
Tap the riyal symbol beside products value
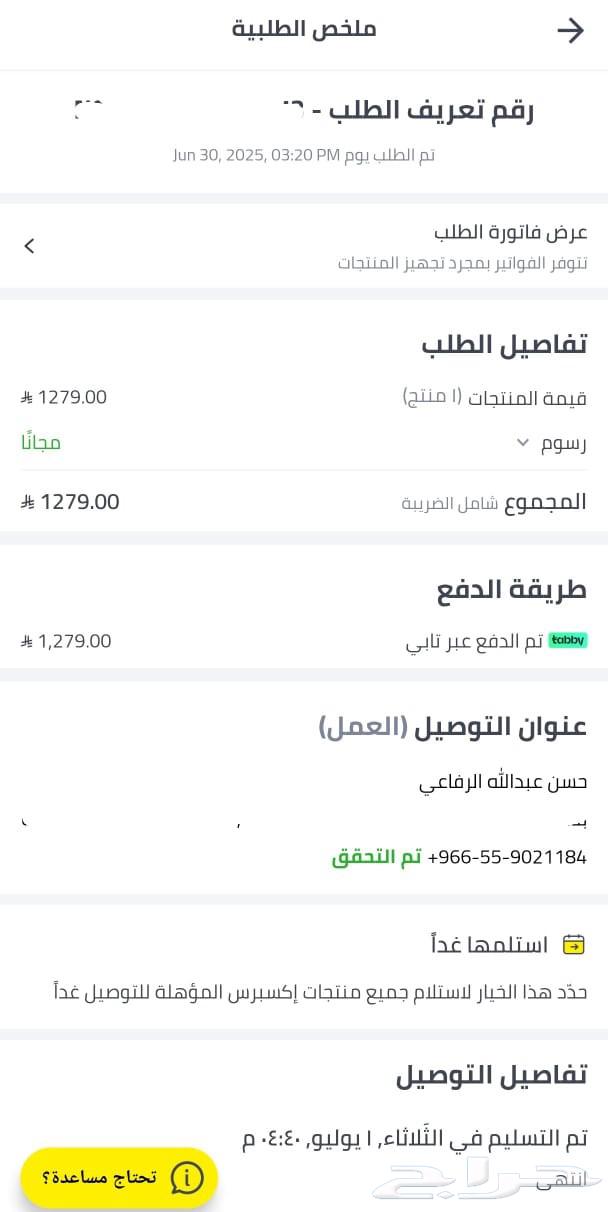point(27,397)
